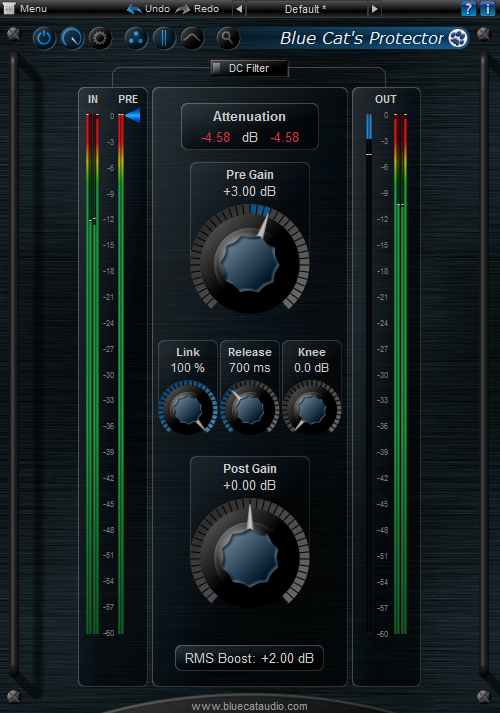Click the Undo button
This screenshot has height=713, width=500.
pyautogui.click(x=148, y=9)
